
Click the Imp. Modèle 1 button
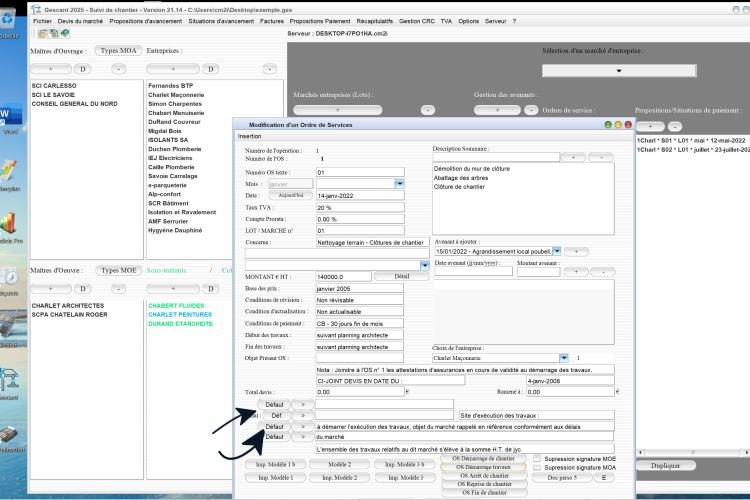coord(275,478)
